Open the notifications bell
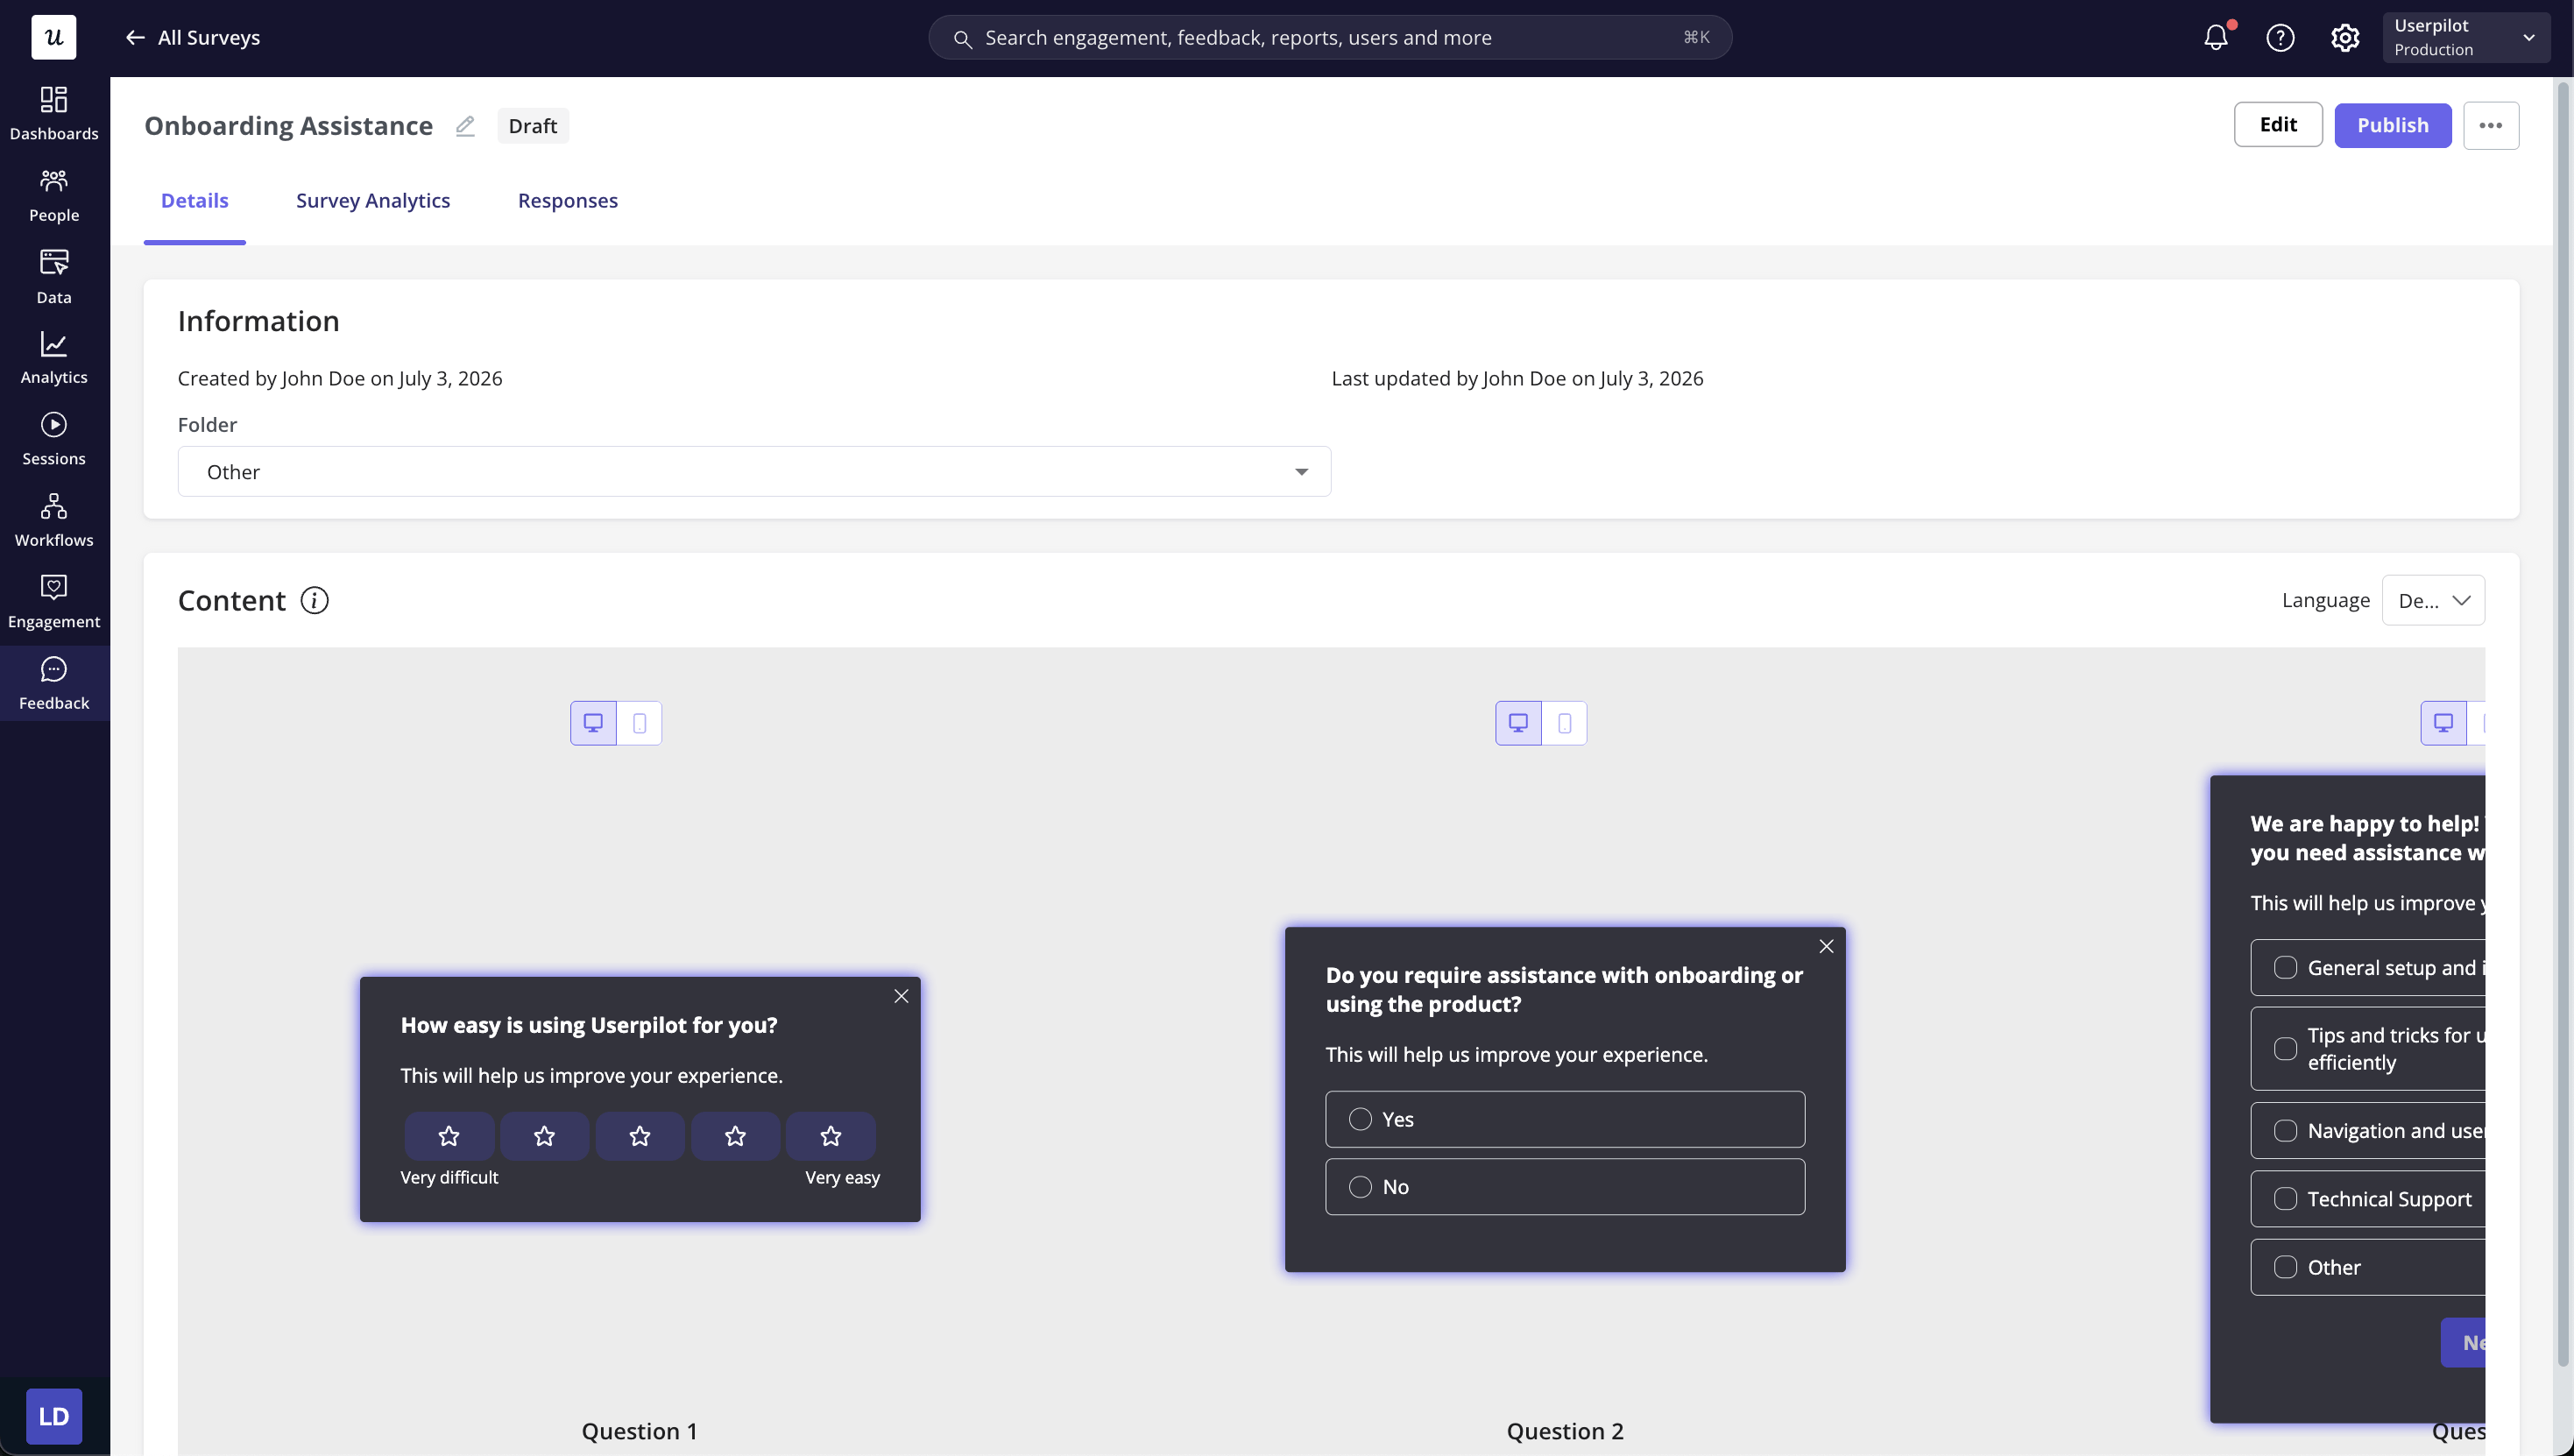 click(x=2216, y=38)
